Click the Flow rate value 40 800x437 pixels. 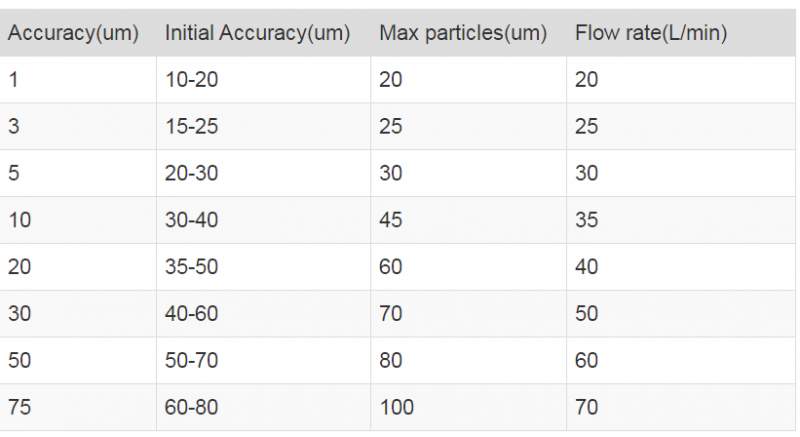pyautogui.click(x=587, y=267)
